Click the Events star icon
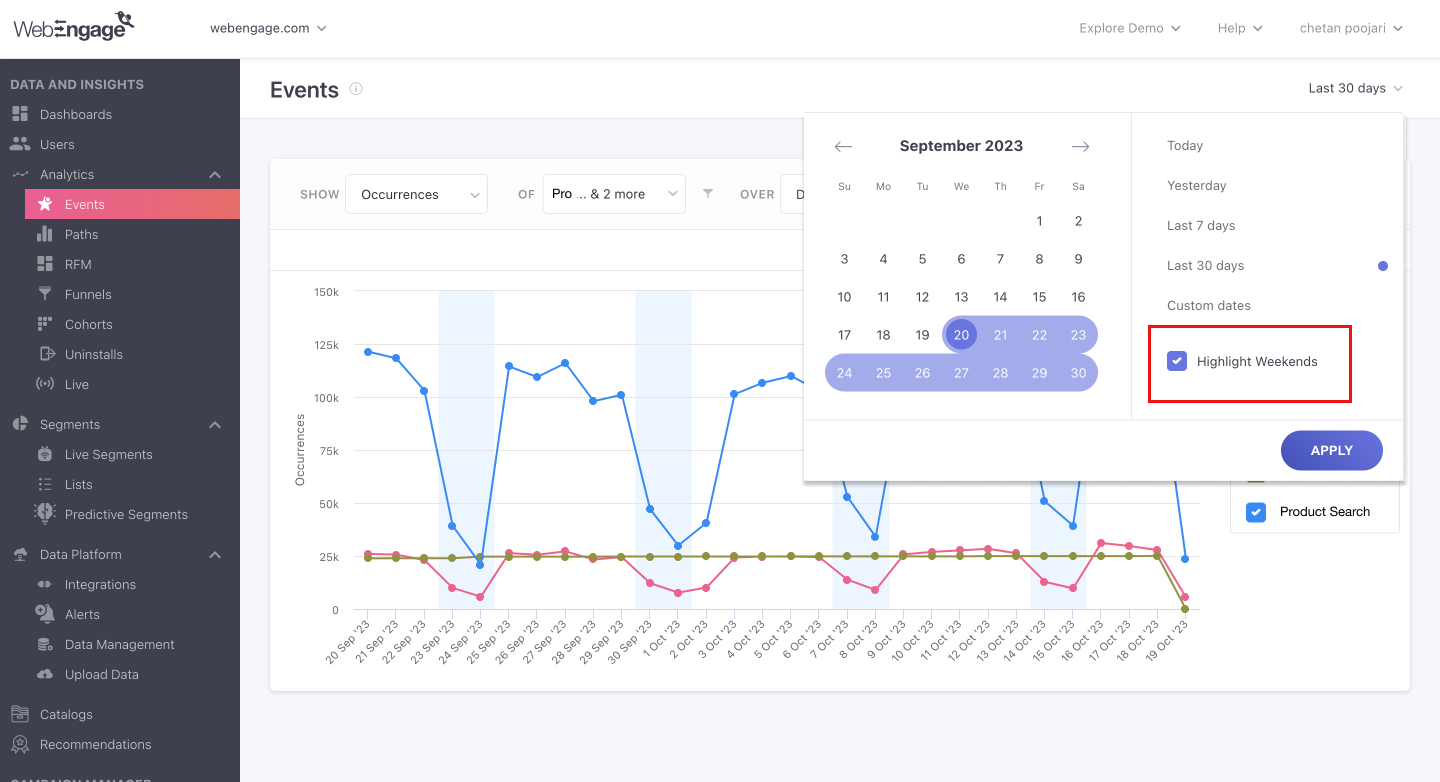This screenshot has width=1440, height=782. [x=45, y=204]
